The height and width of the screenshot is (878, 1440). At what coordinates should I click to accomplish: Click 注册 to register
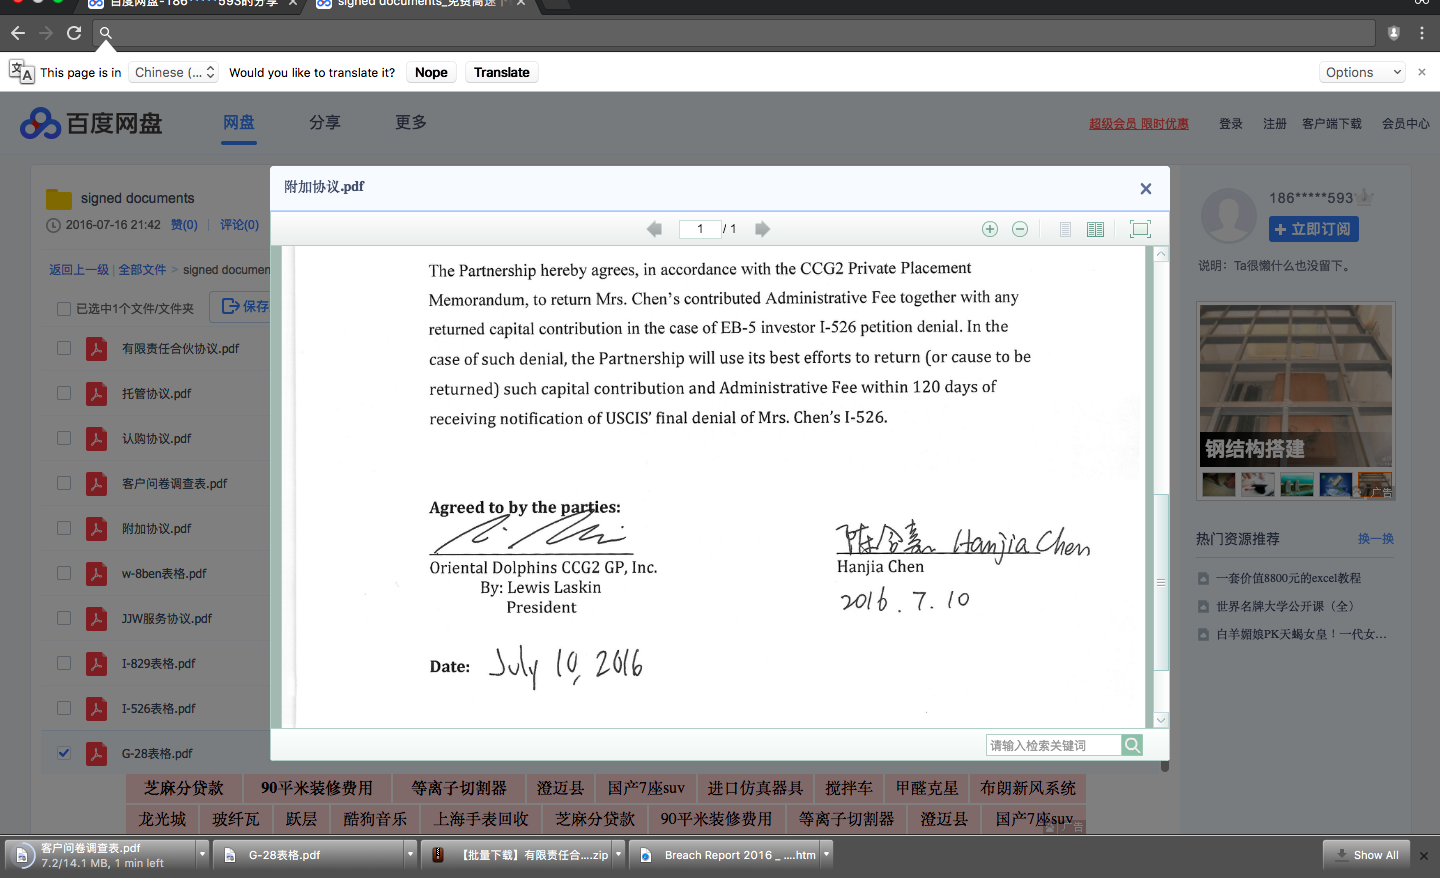(x=1275, y=124)
